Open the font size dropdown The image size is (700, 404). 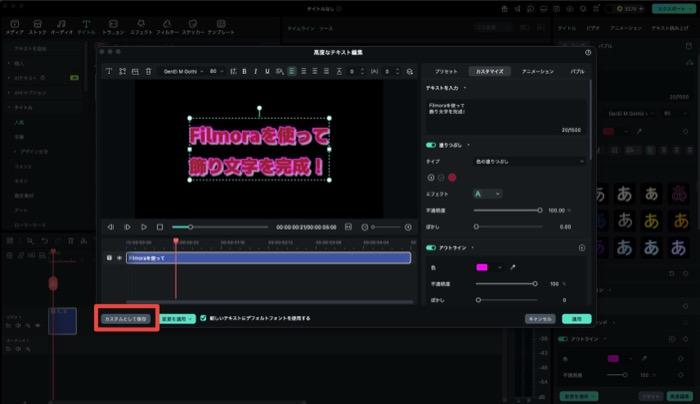pos(217,71)
